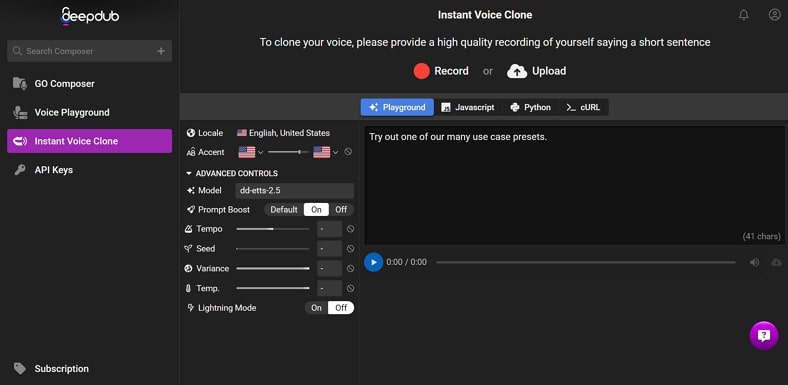
Task: Click the Lightning Mode bolt icon
Action: point(190,308)
